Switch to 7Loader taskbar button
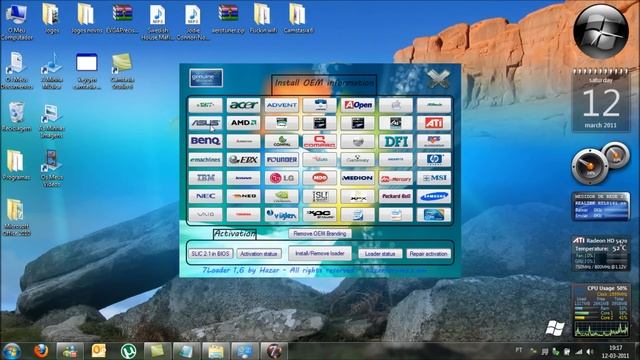Viewport: 640px width, 360px height. coord(274,351)
